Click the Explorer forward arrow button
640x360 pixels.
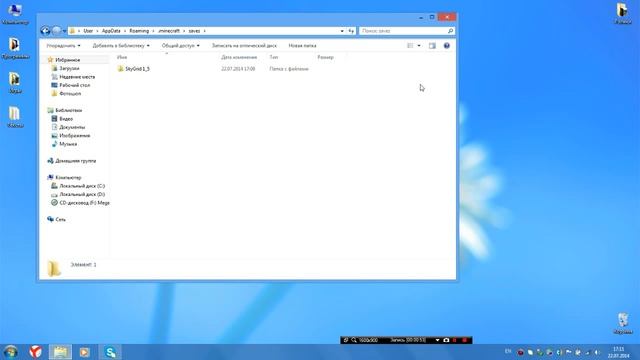coord(57,31)
